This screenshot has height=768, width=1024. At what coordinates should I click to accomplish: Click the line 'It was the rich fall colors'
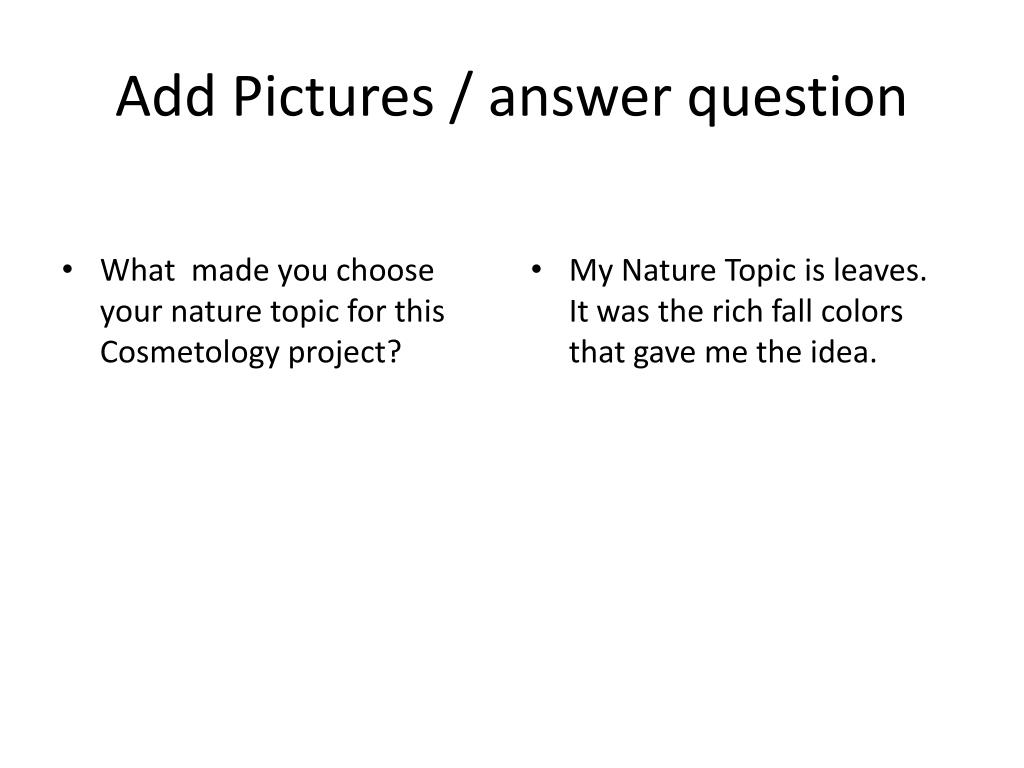(736, 312)
